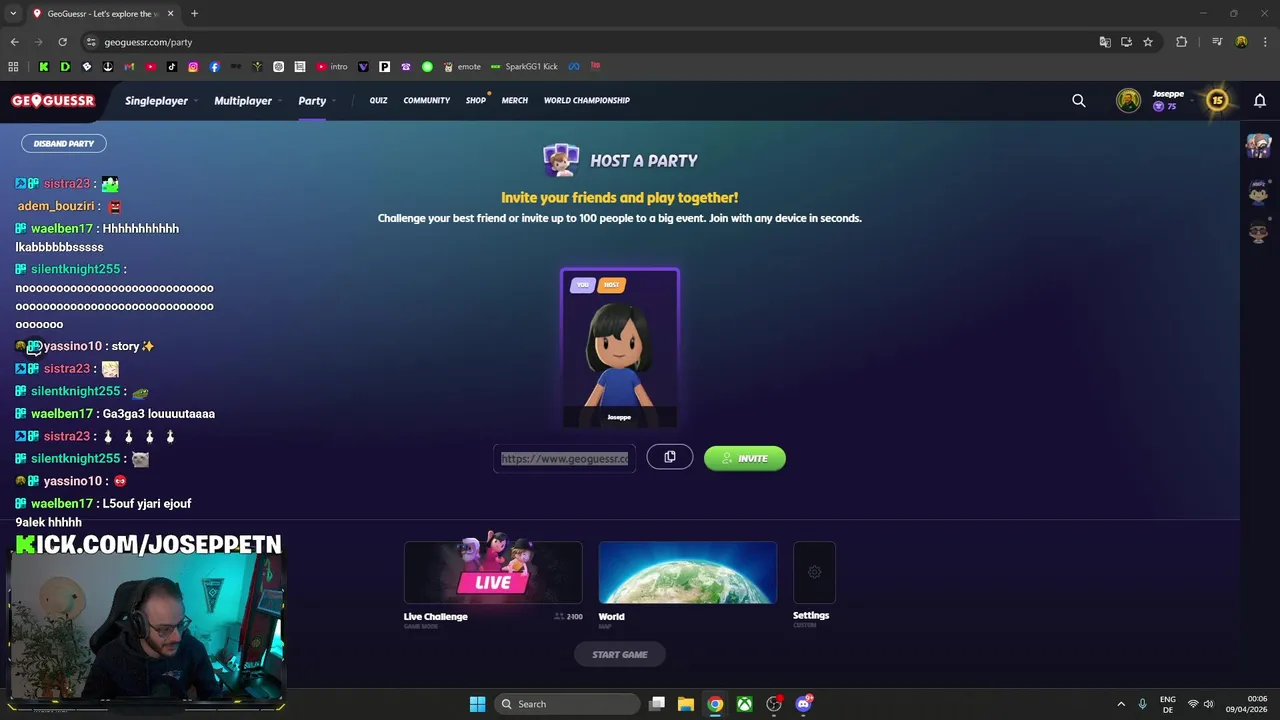The width and height of the screenshot is (1280, 720).
Task: Click the START GAME button
Action: pyautogui.click(x=620, y=654)
